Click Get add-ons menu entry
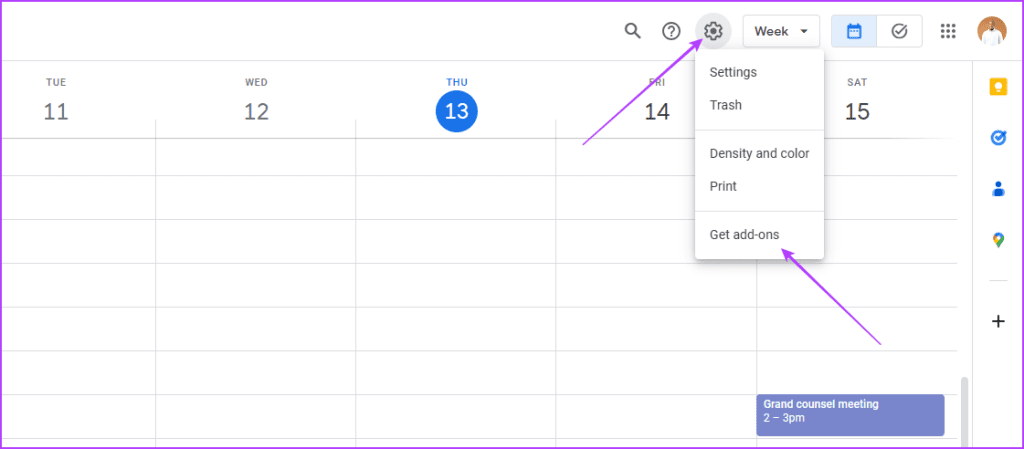Image resolution: width=1024 pixels, height=449 pixels. click(x=744, y=235)
